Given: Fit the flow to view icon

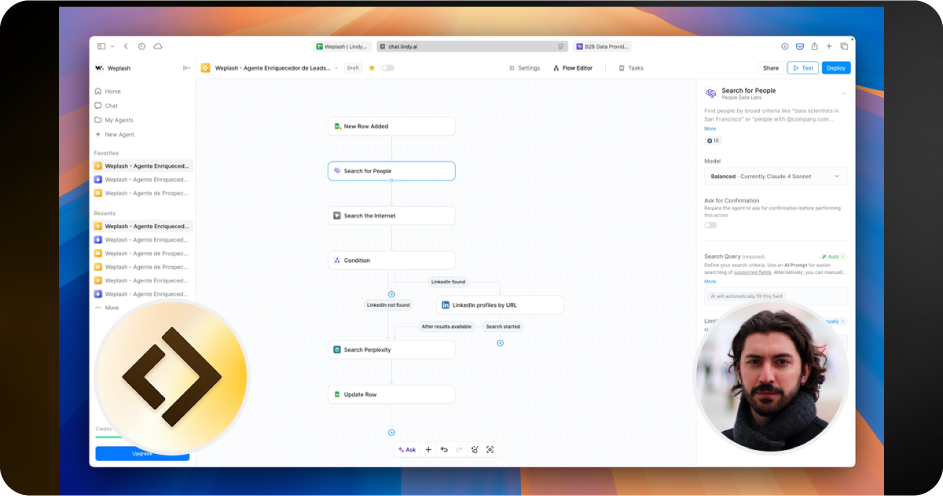Looking at the screenshot, I should click(x=490, y=450).
